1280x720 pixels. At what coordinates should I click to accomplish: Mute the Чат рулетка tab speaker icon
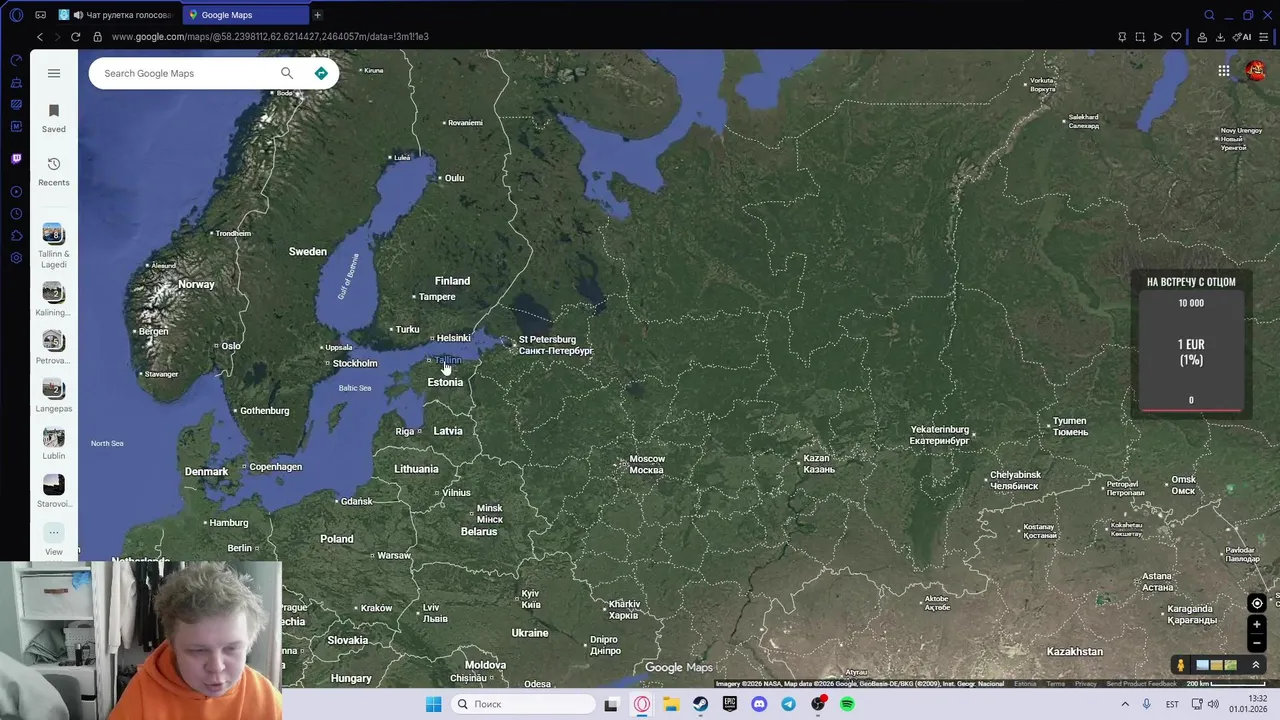tap(78, 15)
